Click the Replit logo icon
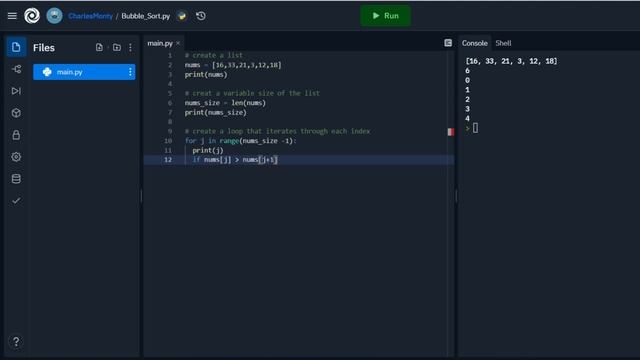640x360 pixels. (x=32, y=16)
